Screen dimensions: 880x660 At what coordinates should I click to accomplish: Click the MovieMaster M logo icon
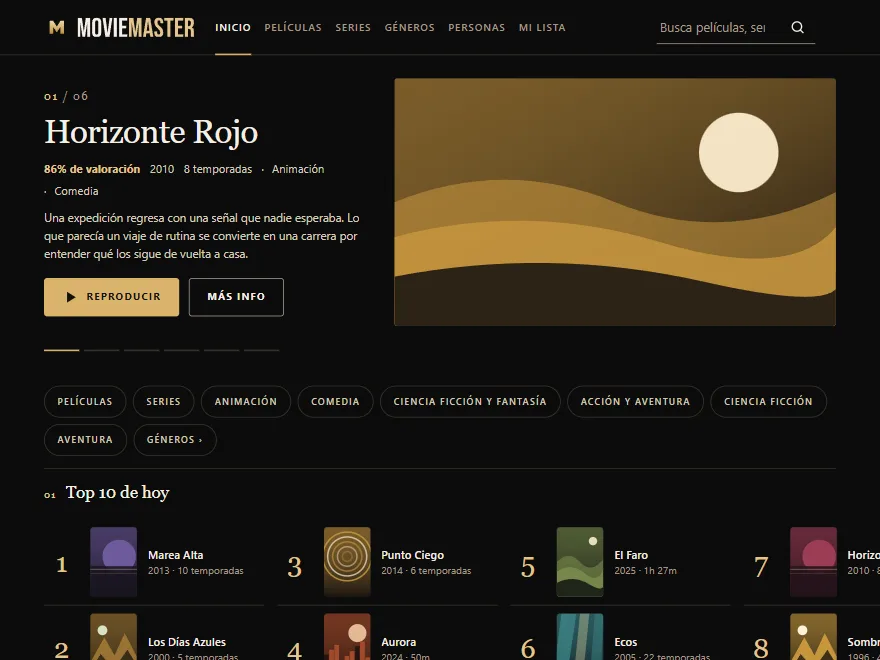point(57,27)
